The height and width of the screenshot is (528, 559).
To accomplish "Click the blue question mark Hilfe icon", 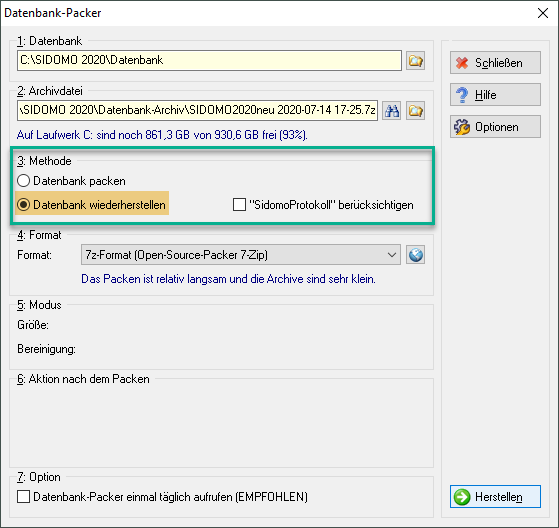I will [x=462, y=95].
